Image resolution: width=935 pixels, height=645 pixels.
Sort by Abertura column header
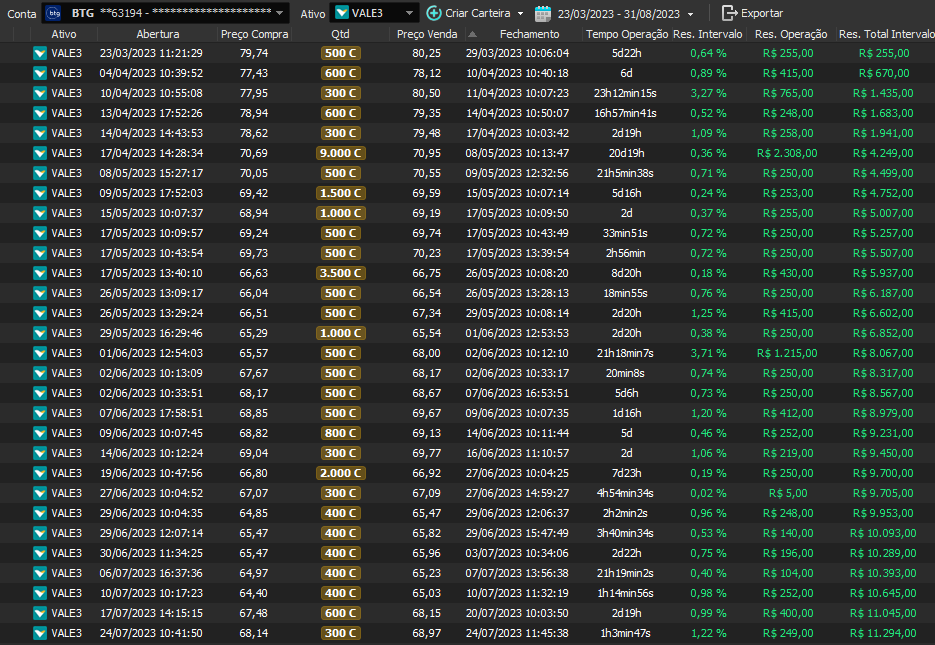tap(151, 34)
